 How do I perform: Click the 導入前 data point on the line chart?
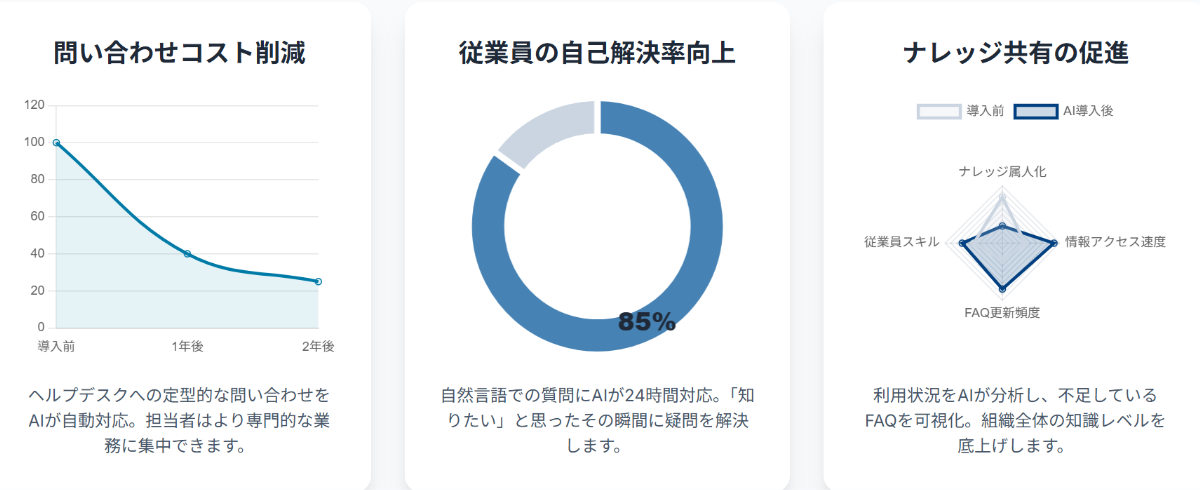(x=56, y=143)
